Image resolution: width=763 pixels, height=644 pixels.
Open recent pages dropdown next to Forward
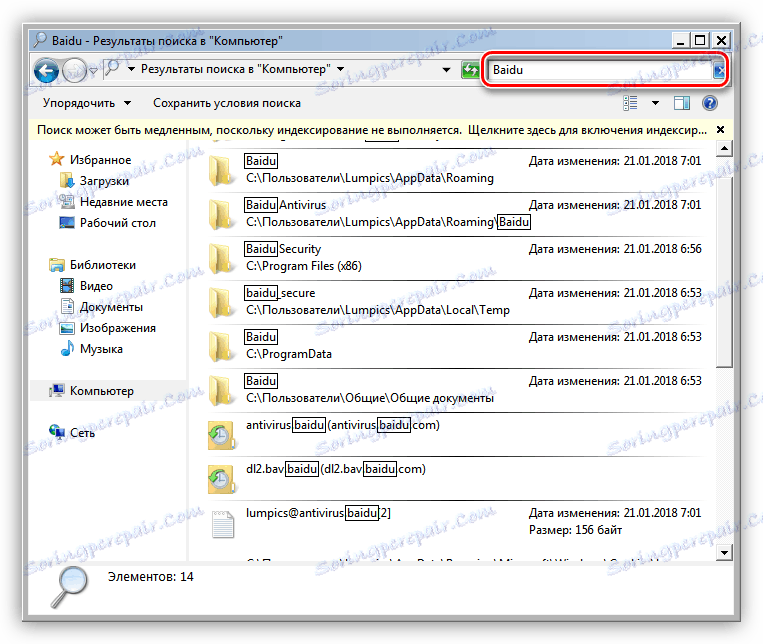93,71
